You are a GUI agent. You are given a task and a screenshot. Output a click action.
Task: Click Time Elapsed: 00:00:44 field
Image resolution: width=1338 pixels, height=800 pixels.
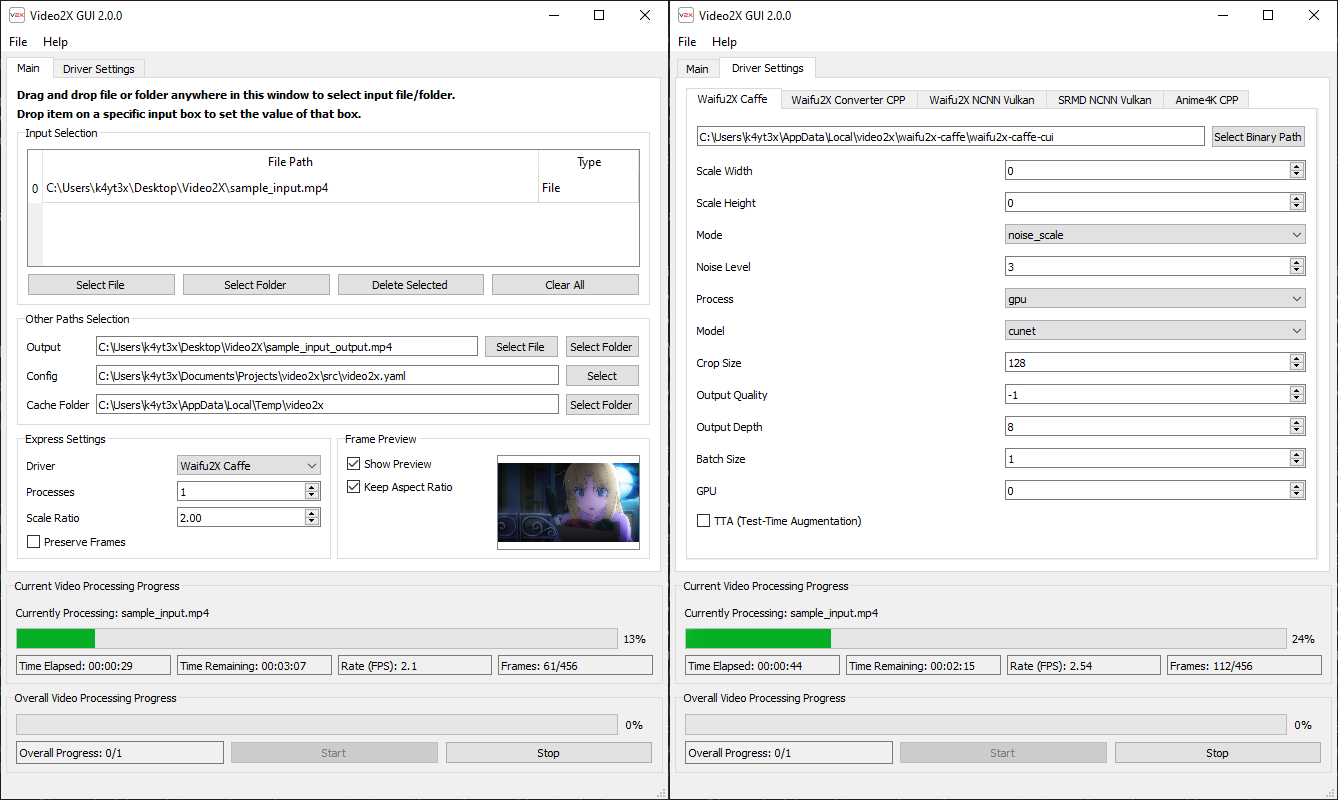coord(764,666)
